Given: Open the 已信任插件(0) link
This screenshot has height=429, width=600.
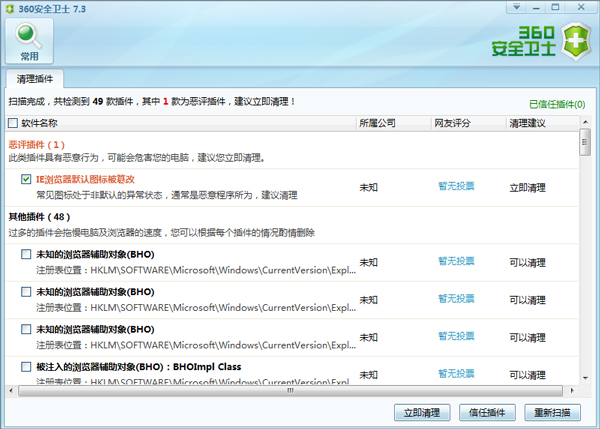Looking at the screenshot, I should click(x=557, y=104).
